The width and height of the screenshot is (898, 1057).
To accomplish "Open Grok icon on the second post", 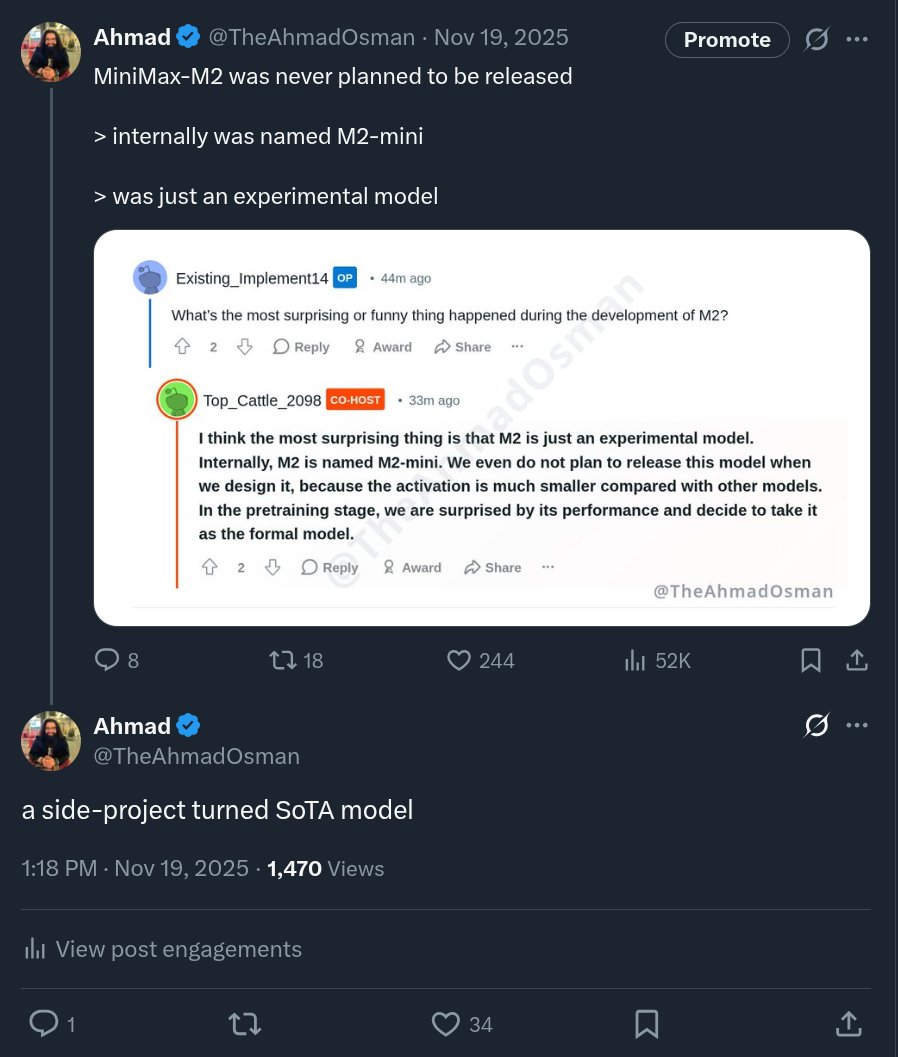I will click(817, 726).
